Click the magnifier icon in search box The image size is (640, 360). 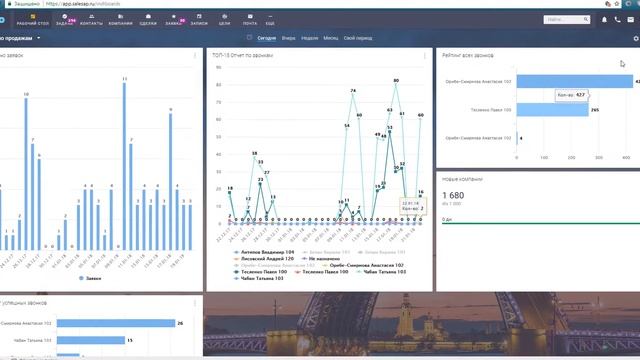pos(586,19)
